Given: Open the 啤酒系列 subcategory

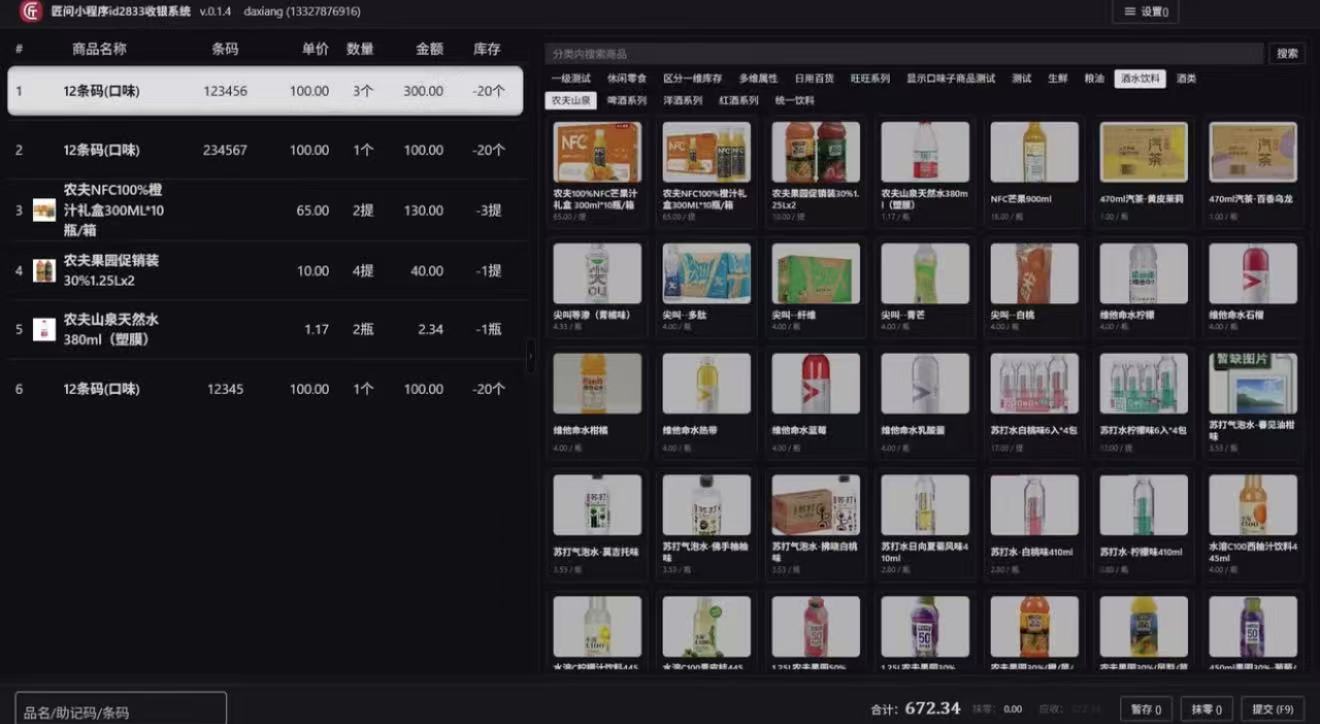Looking at the screenshot, I should click(x=627, y=101).
